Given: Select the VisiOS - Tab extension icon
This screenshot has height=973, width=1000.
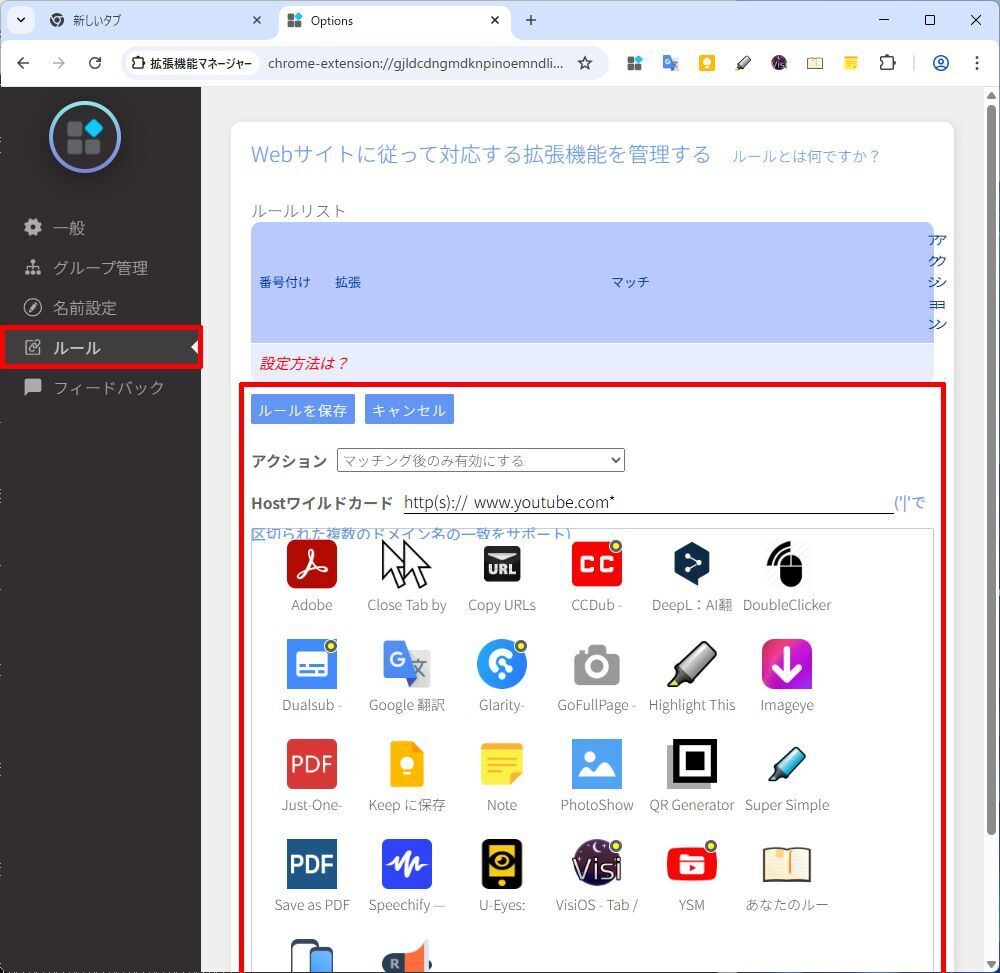Looking at the screenshot, I should tap(596, 864).
